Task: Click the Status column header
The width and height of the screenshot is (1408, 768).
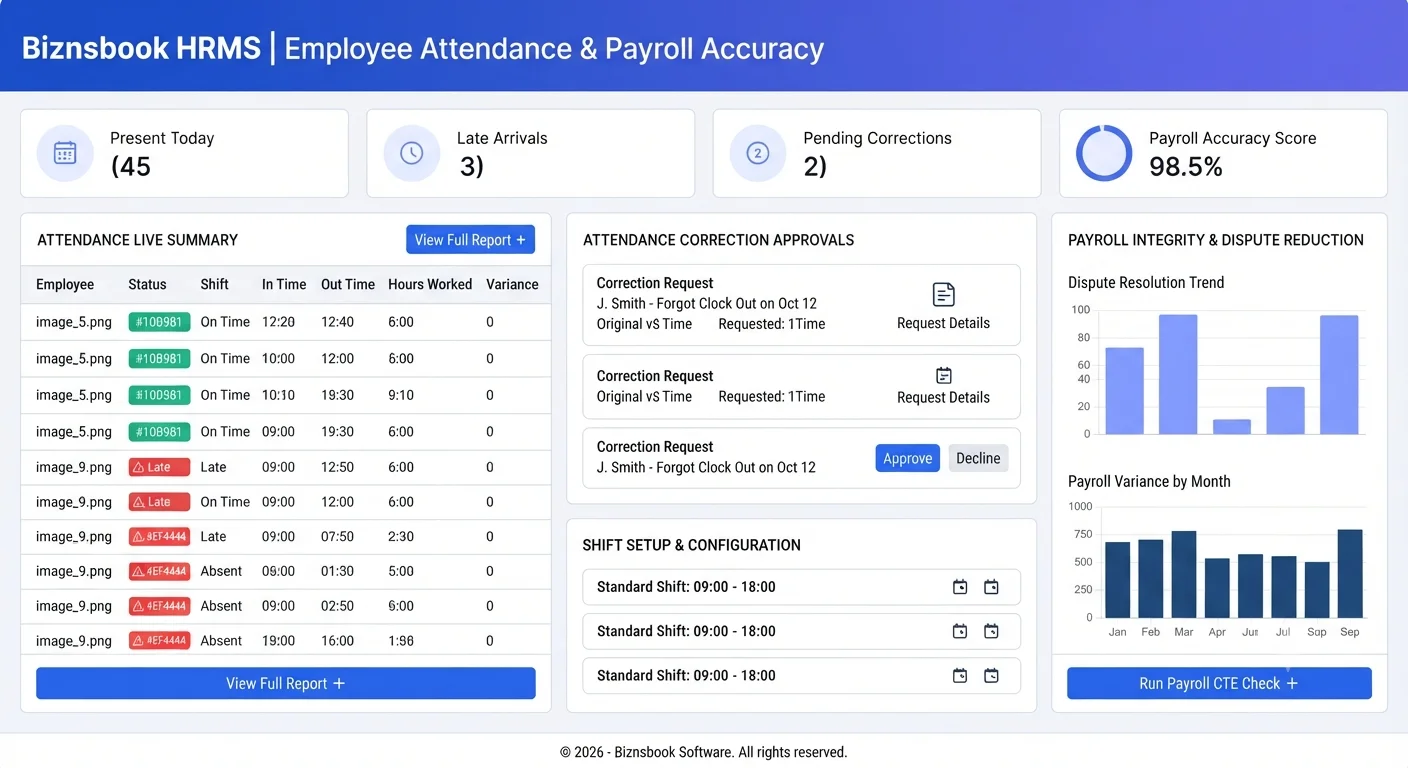Action: click(x=147, y=284)
